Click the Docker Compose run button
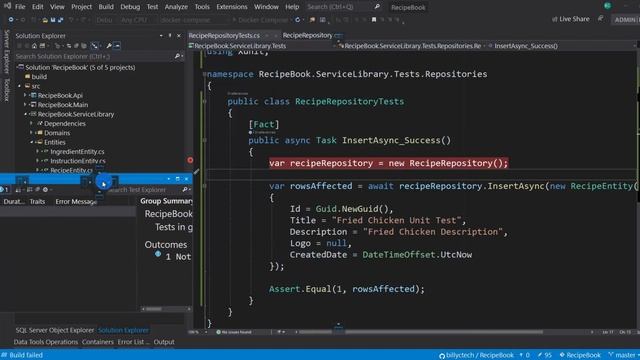640x360 pixels. coord(260,20)
